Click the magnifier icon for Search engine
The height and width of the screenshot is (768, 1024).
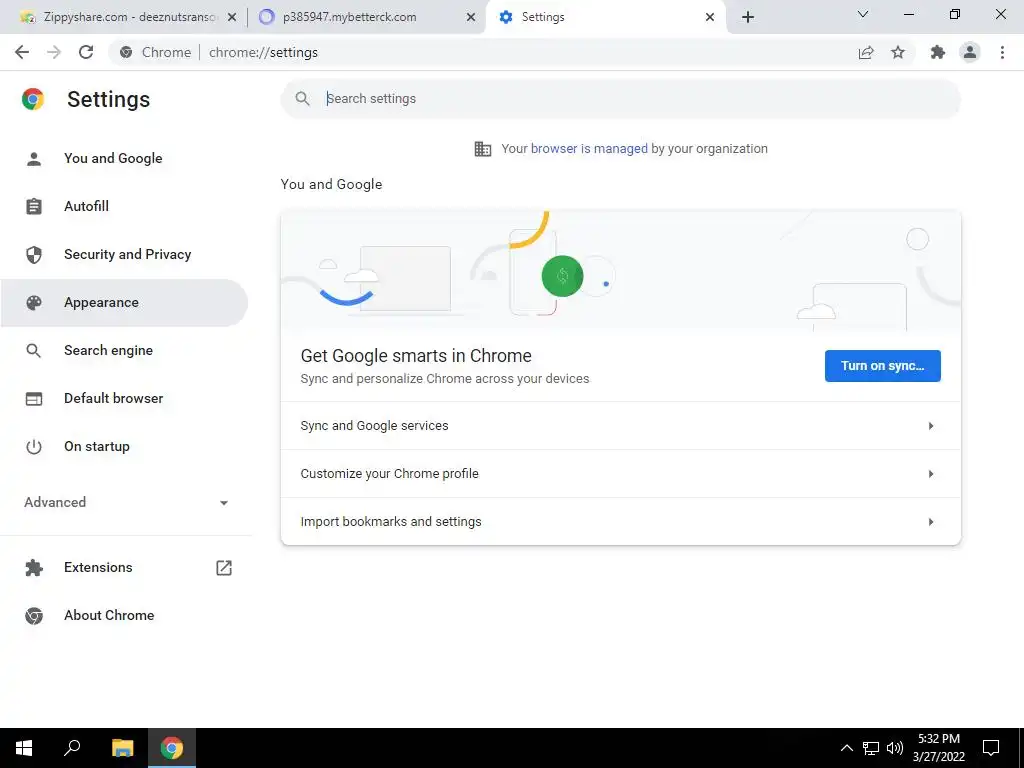pos(34,351)
